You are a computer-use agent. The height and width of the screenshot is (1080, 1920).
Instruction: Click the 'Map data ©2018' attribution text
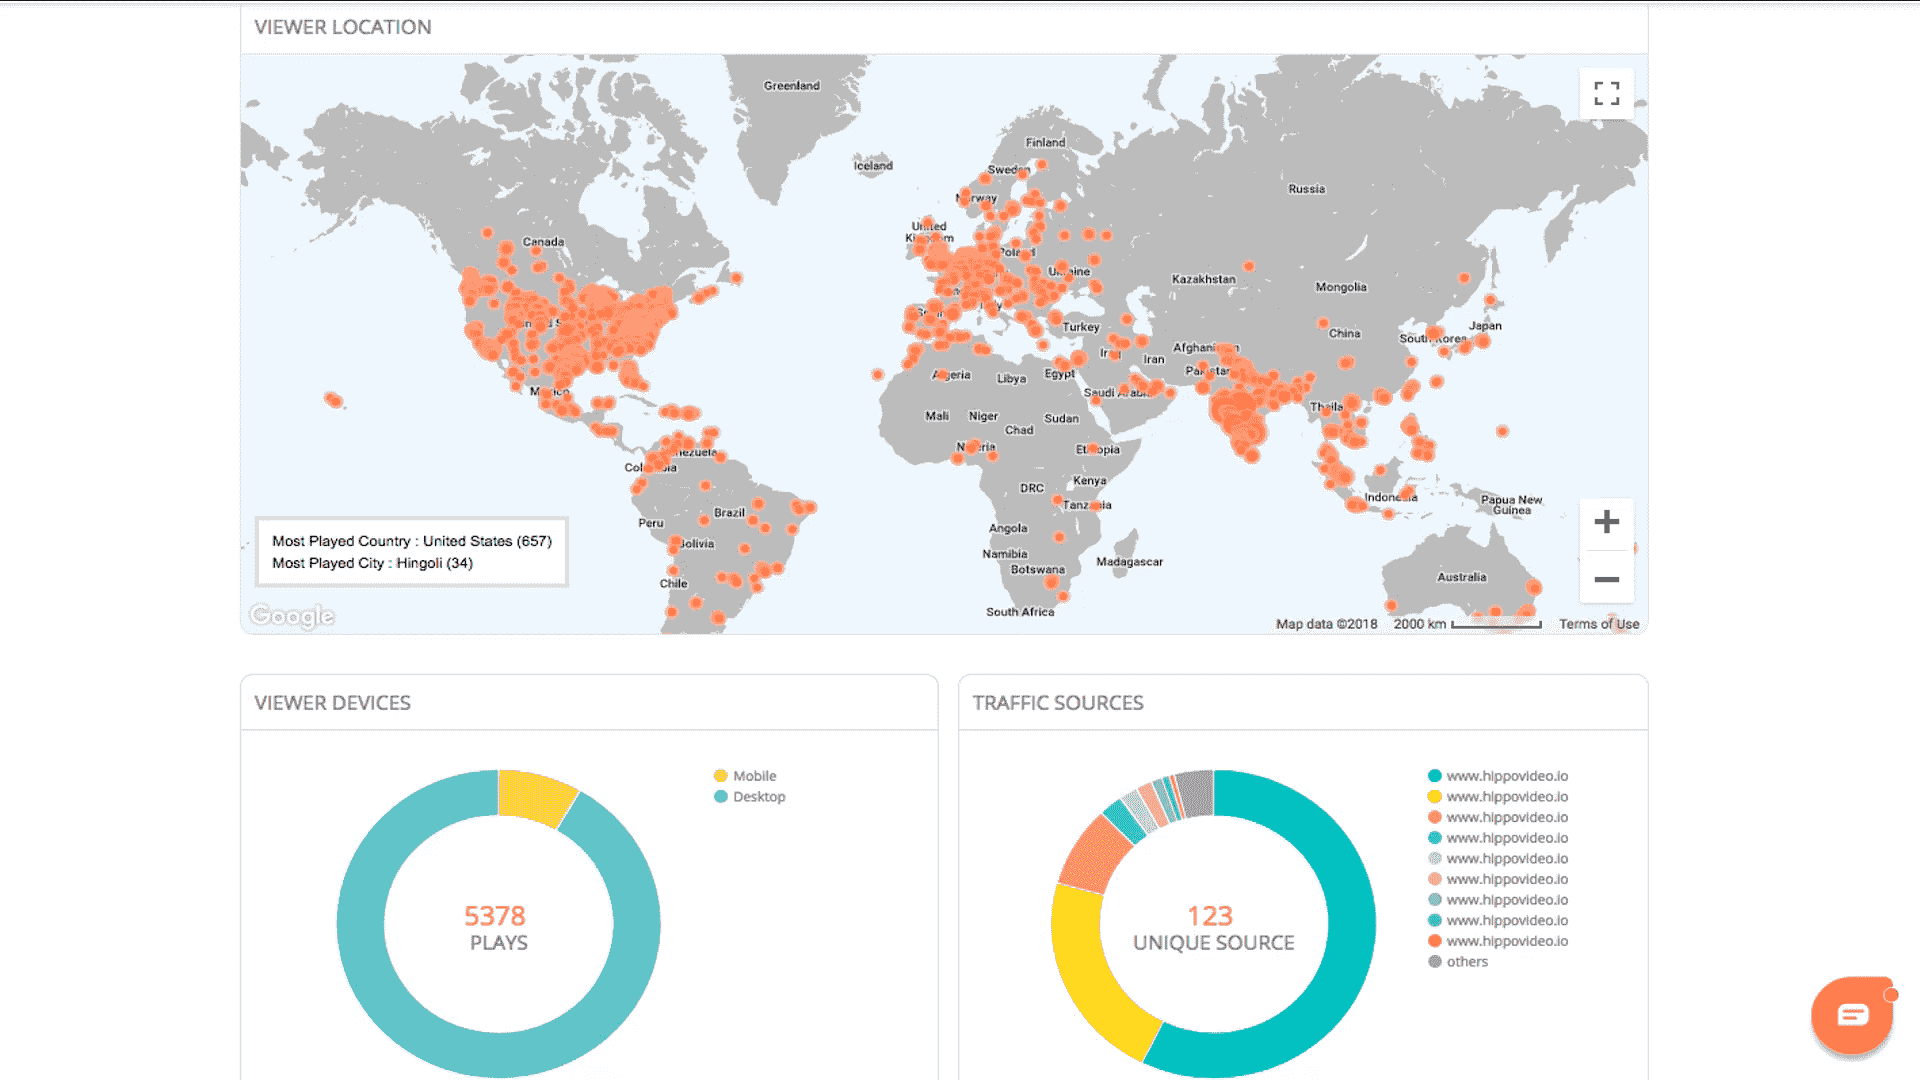tap(1325, 624)
